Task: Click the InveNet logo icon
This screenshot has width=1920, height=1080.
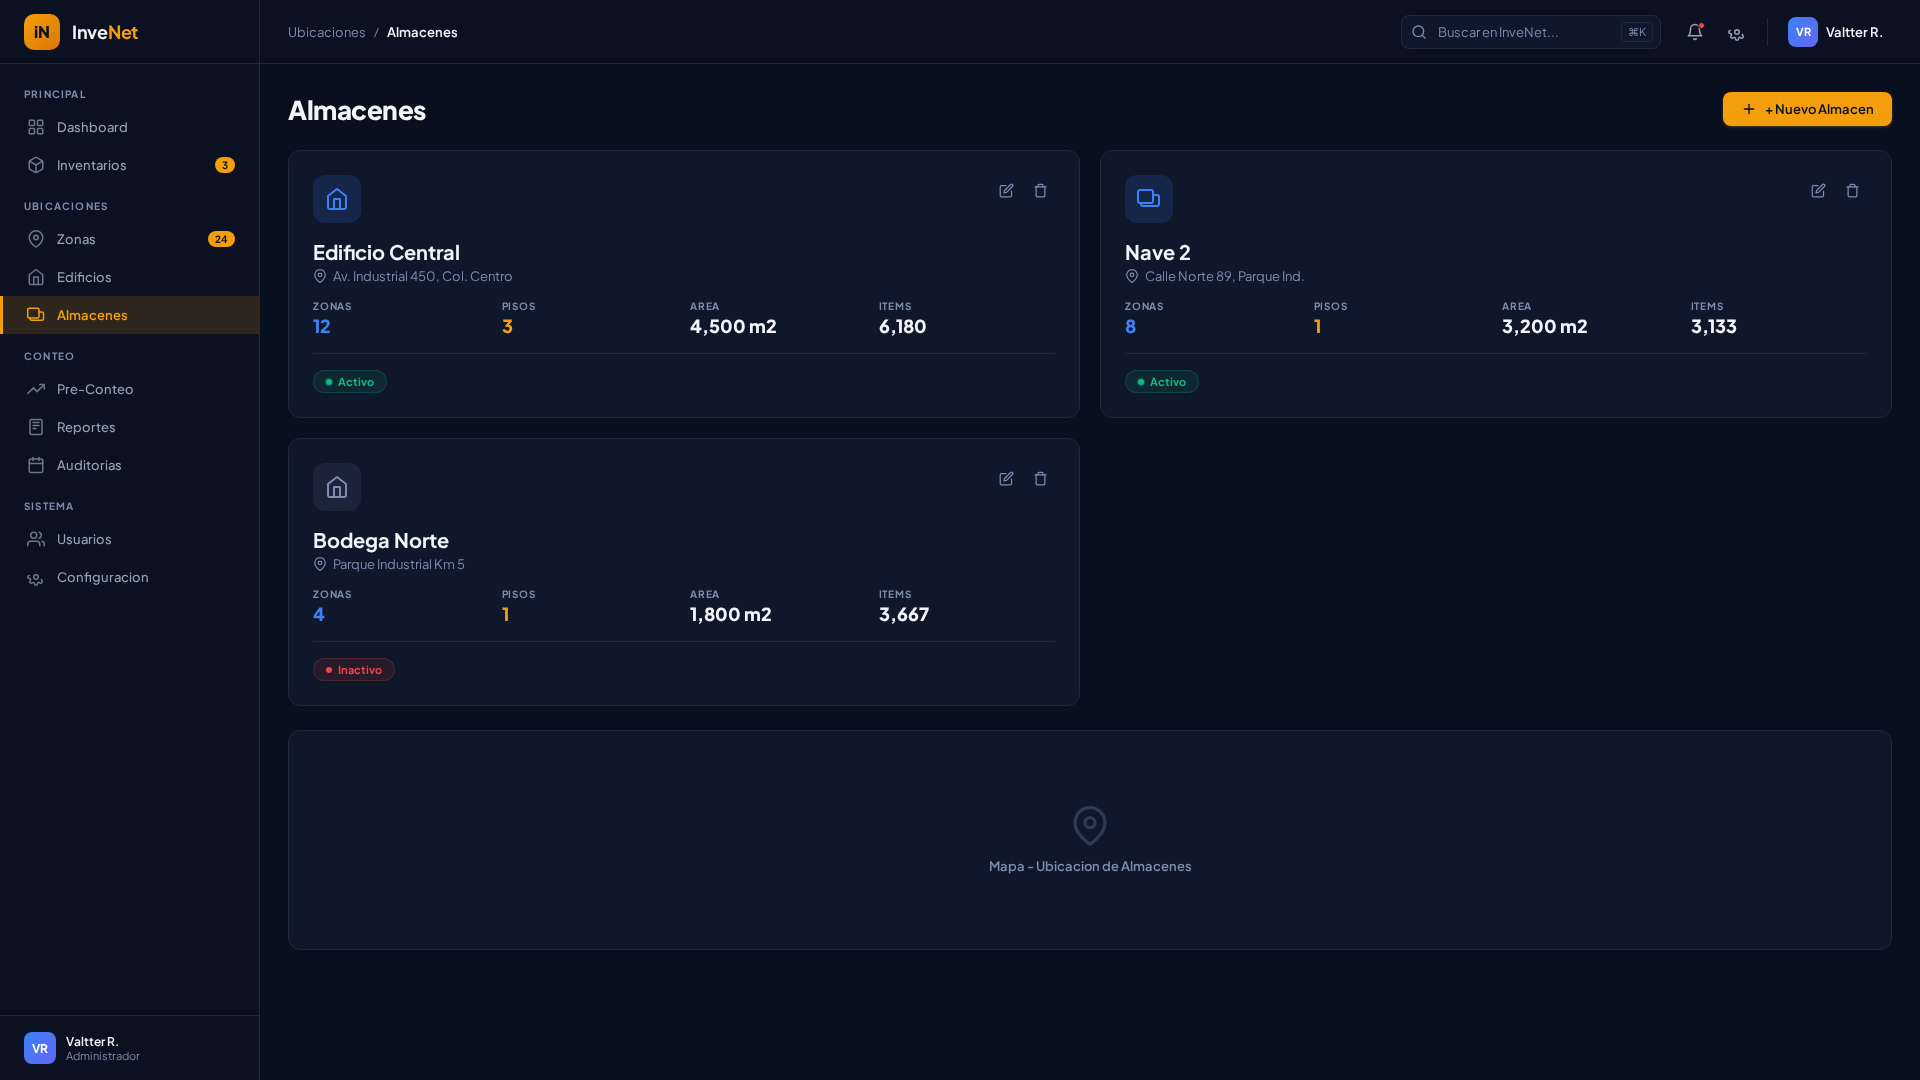Action: tap(42, 32)
